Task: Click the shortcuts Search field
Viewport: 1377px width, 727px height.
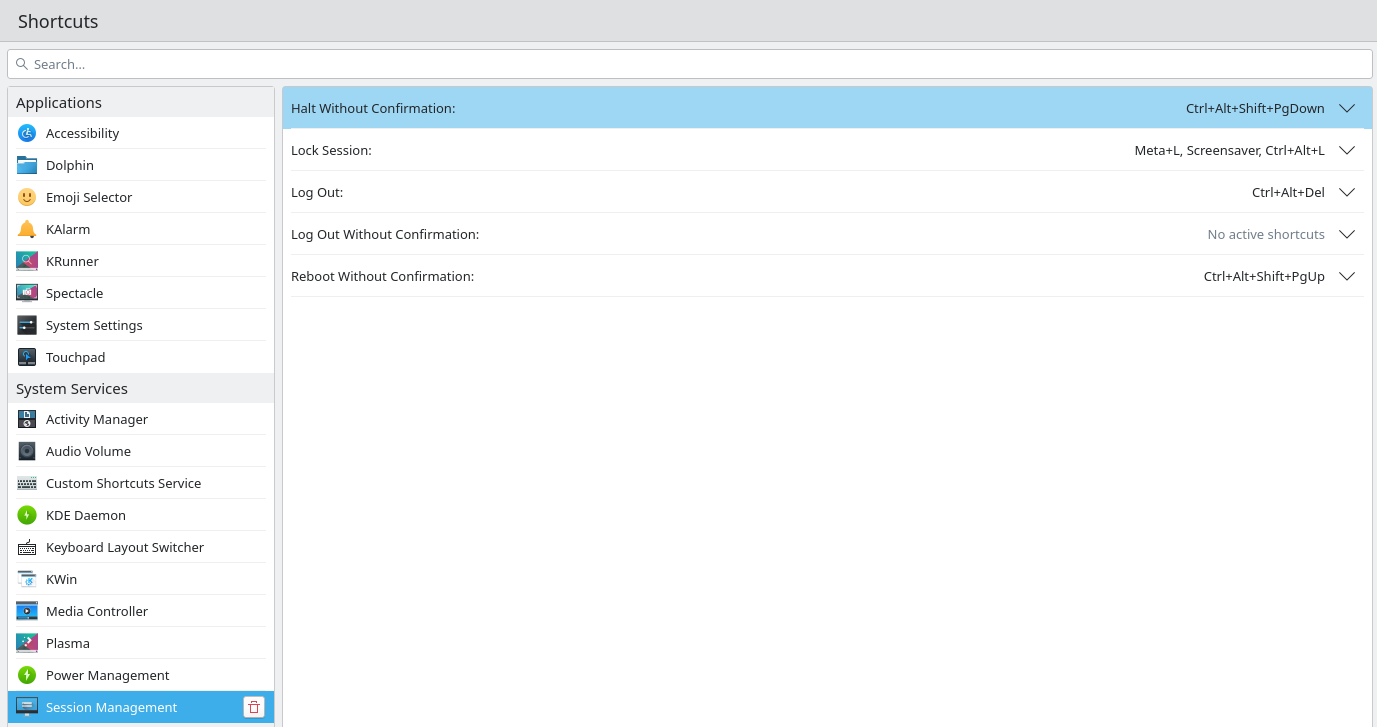Action: pyautogui.click(x=690, y=64)
